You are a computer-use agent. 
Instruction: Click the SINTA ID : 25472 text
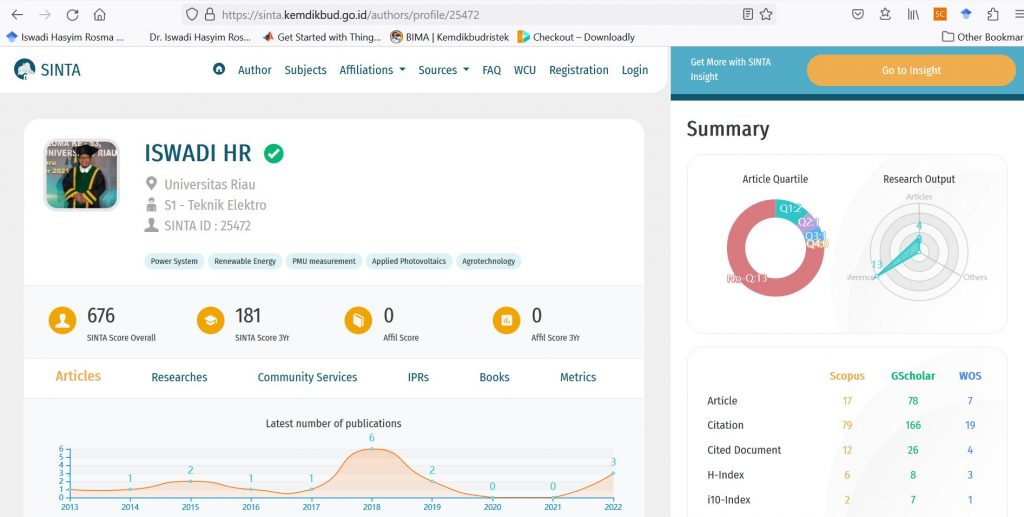208,226
